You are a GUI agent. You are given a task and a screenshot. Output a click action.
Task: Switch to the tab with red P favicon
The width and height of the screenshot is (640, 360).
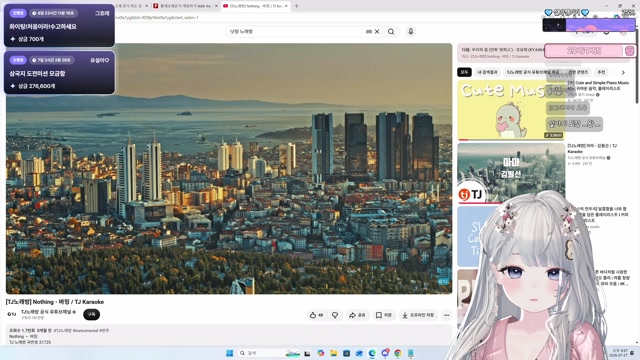click(184, 6)
